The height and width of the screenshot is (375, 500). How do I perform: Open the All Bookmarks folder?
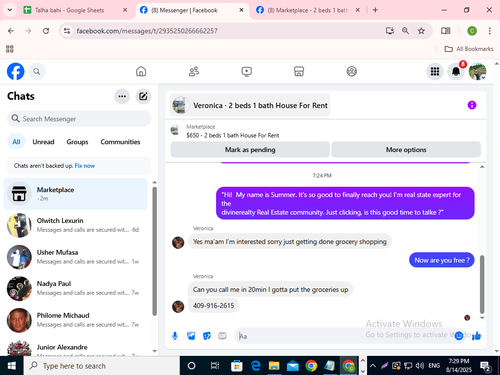[x=469, y=49]
